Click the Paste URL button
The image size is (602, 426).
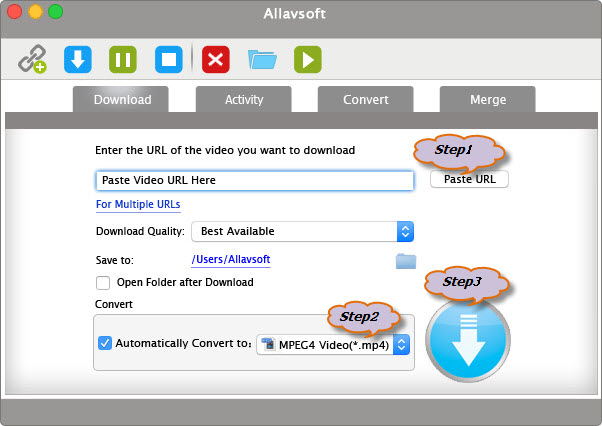[470, 179]
